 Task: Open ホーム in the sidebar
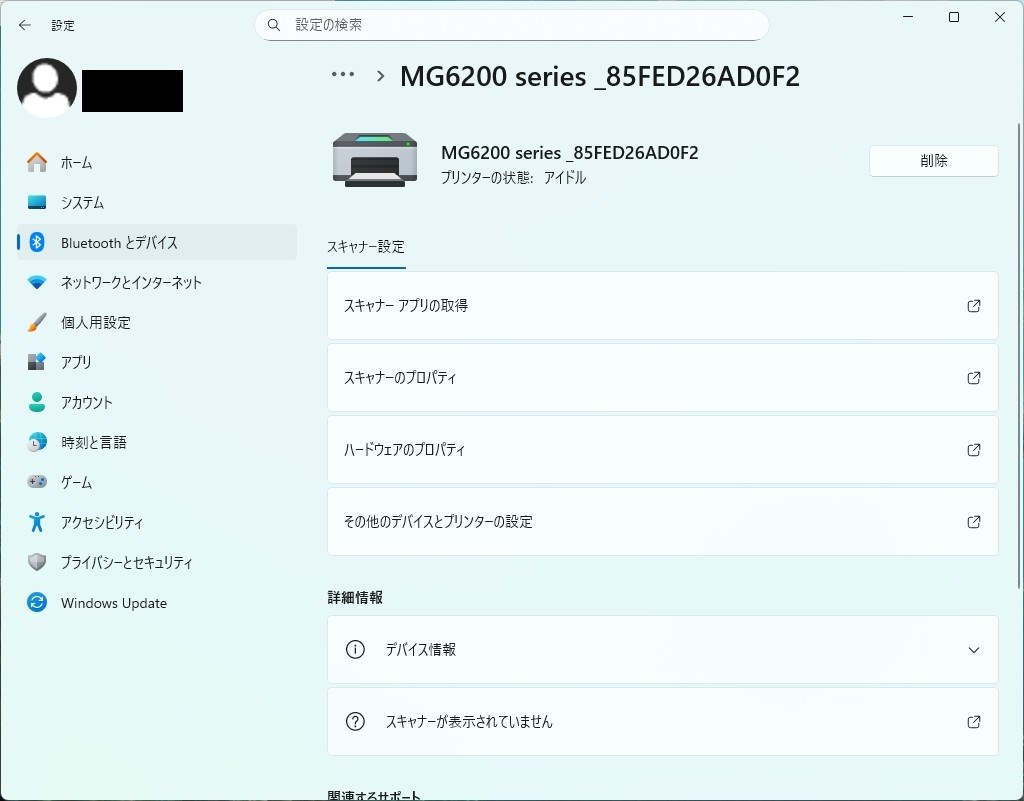click(x=157, y=163)
